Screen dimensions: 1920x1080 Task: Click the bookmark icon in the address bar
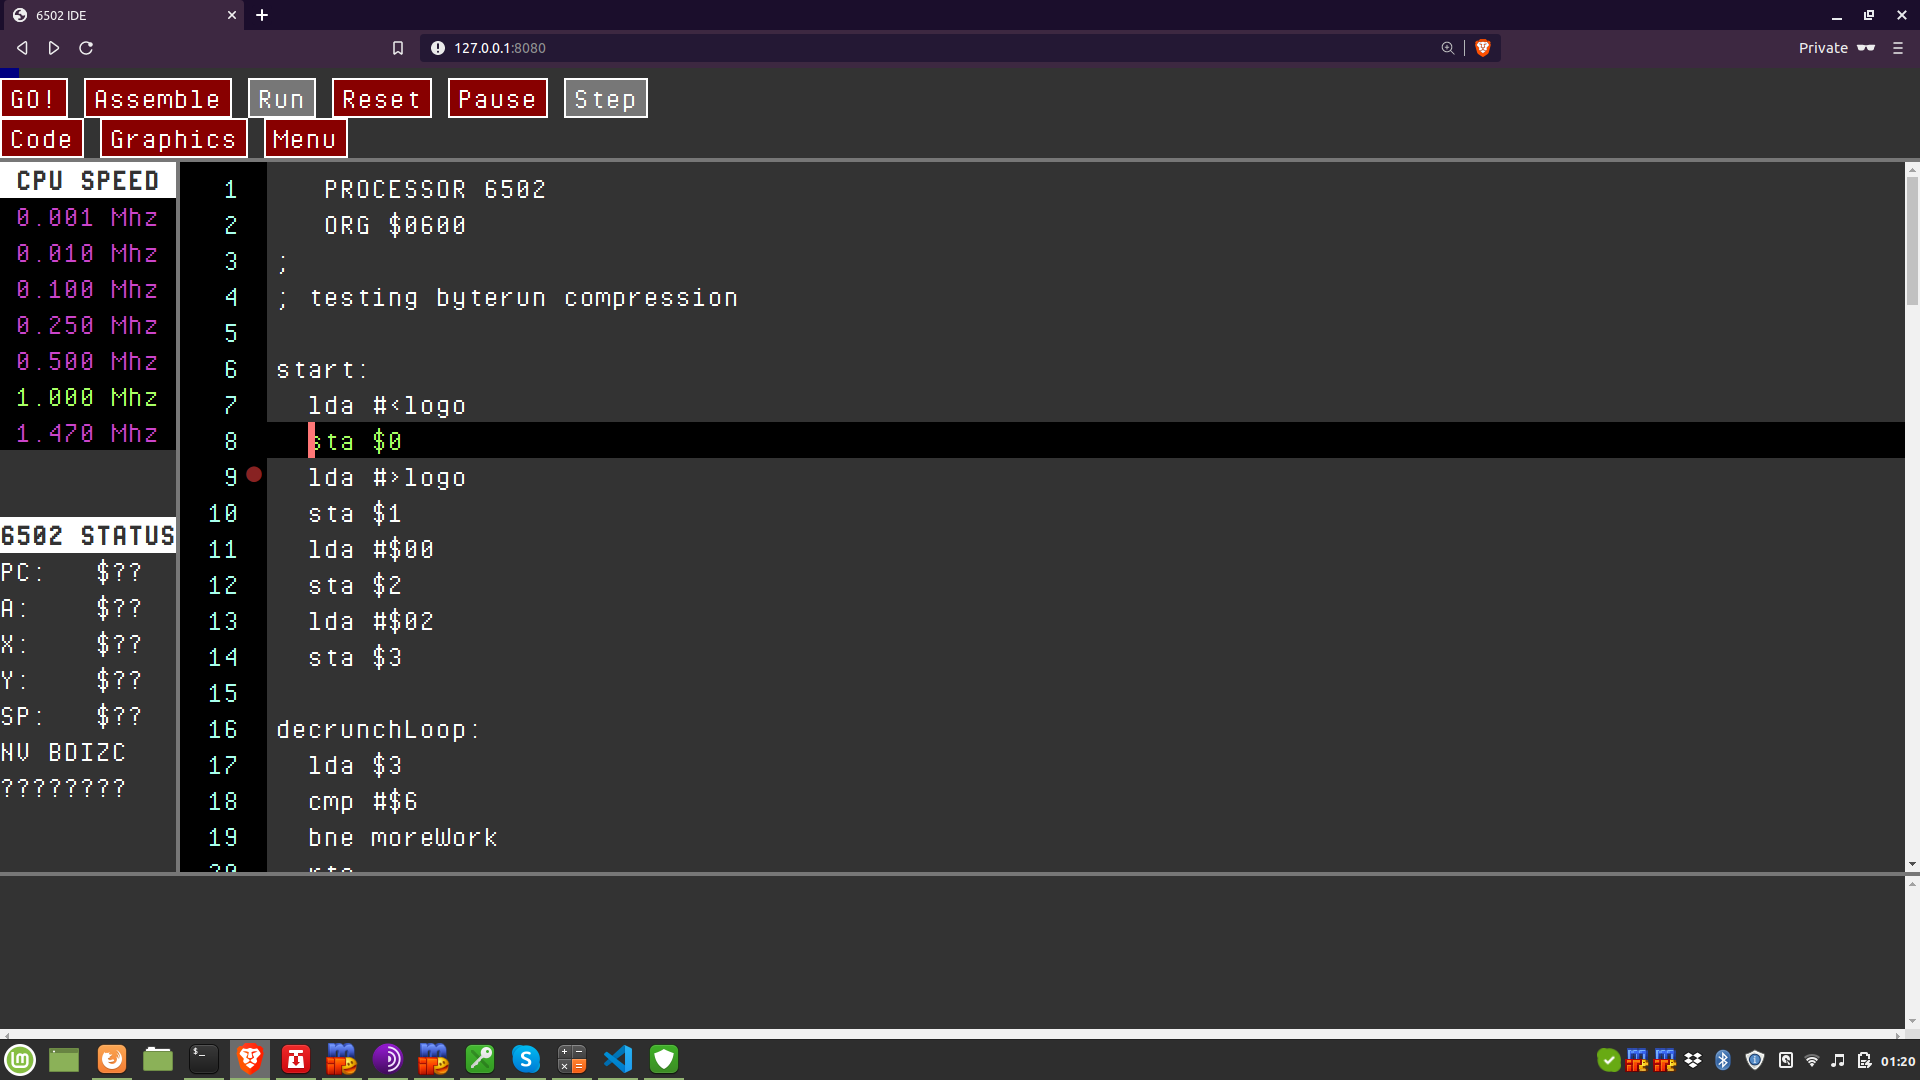(x=398, y=48)
